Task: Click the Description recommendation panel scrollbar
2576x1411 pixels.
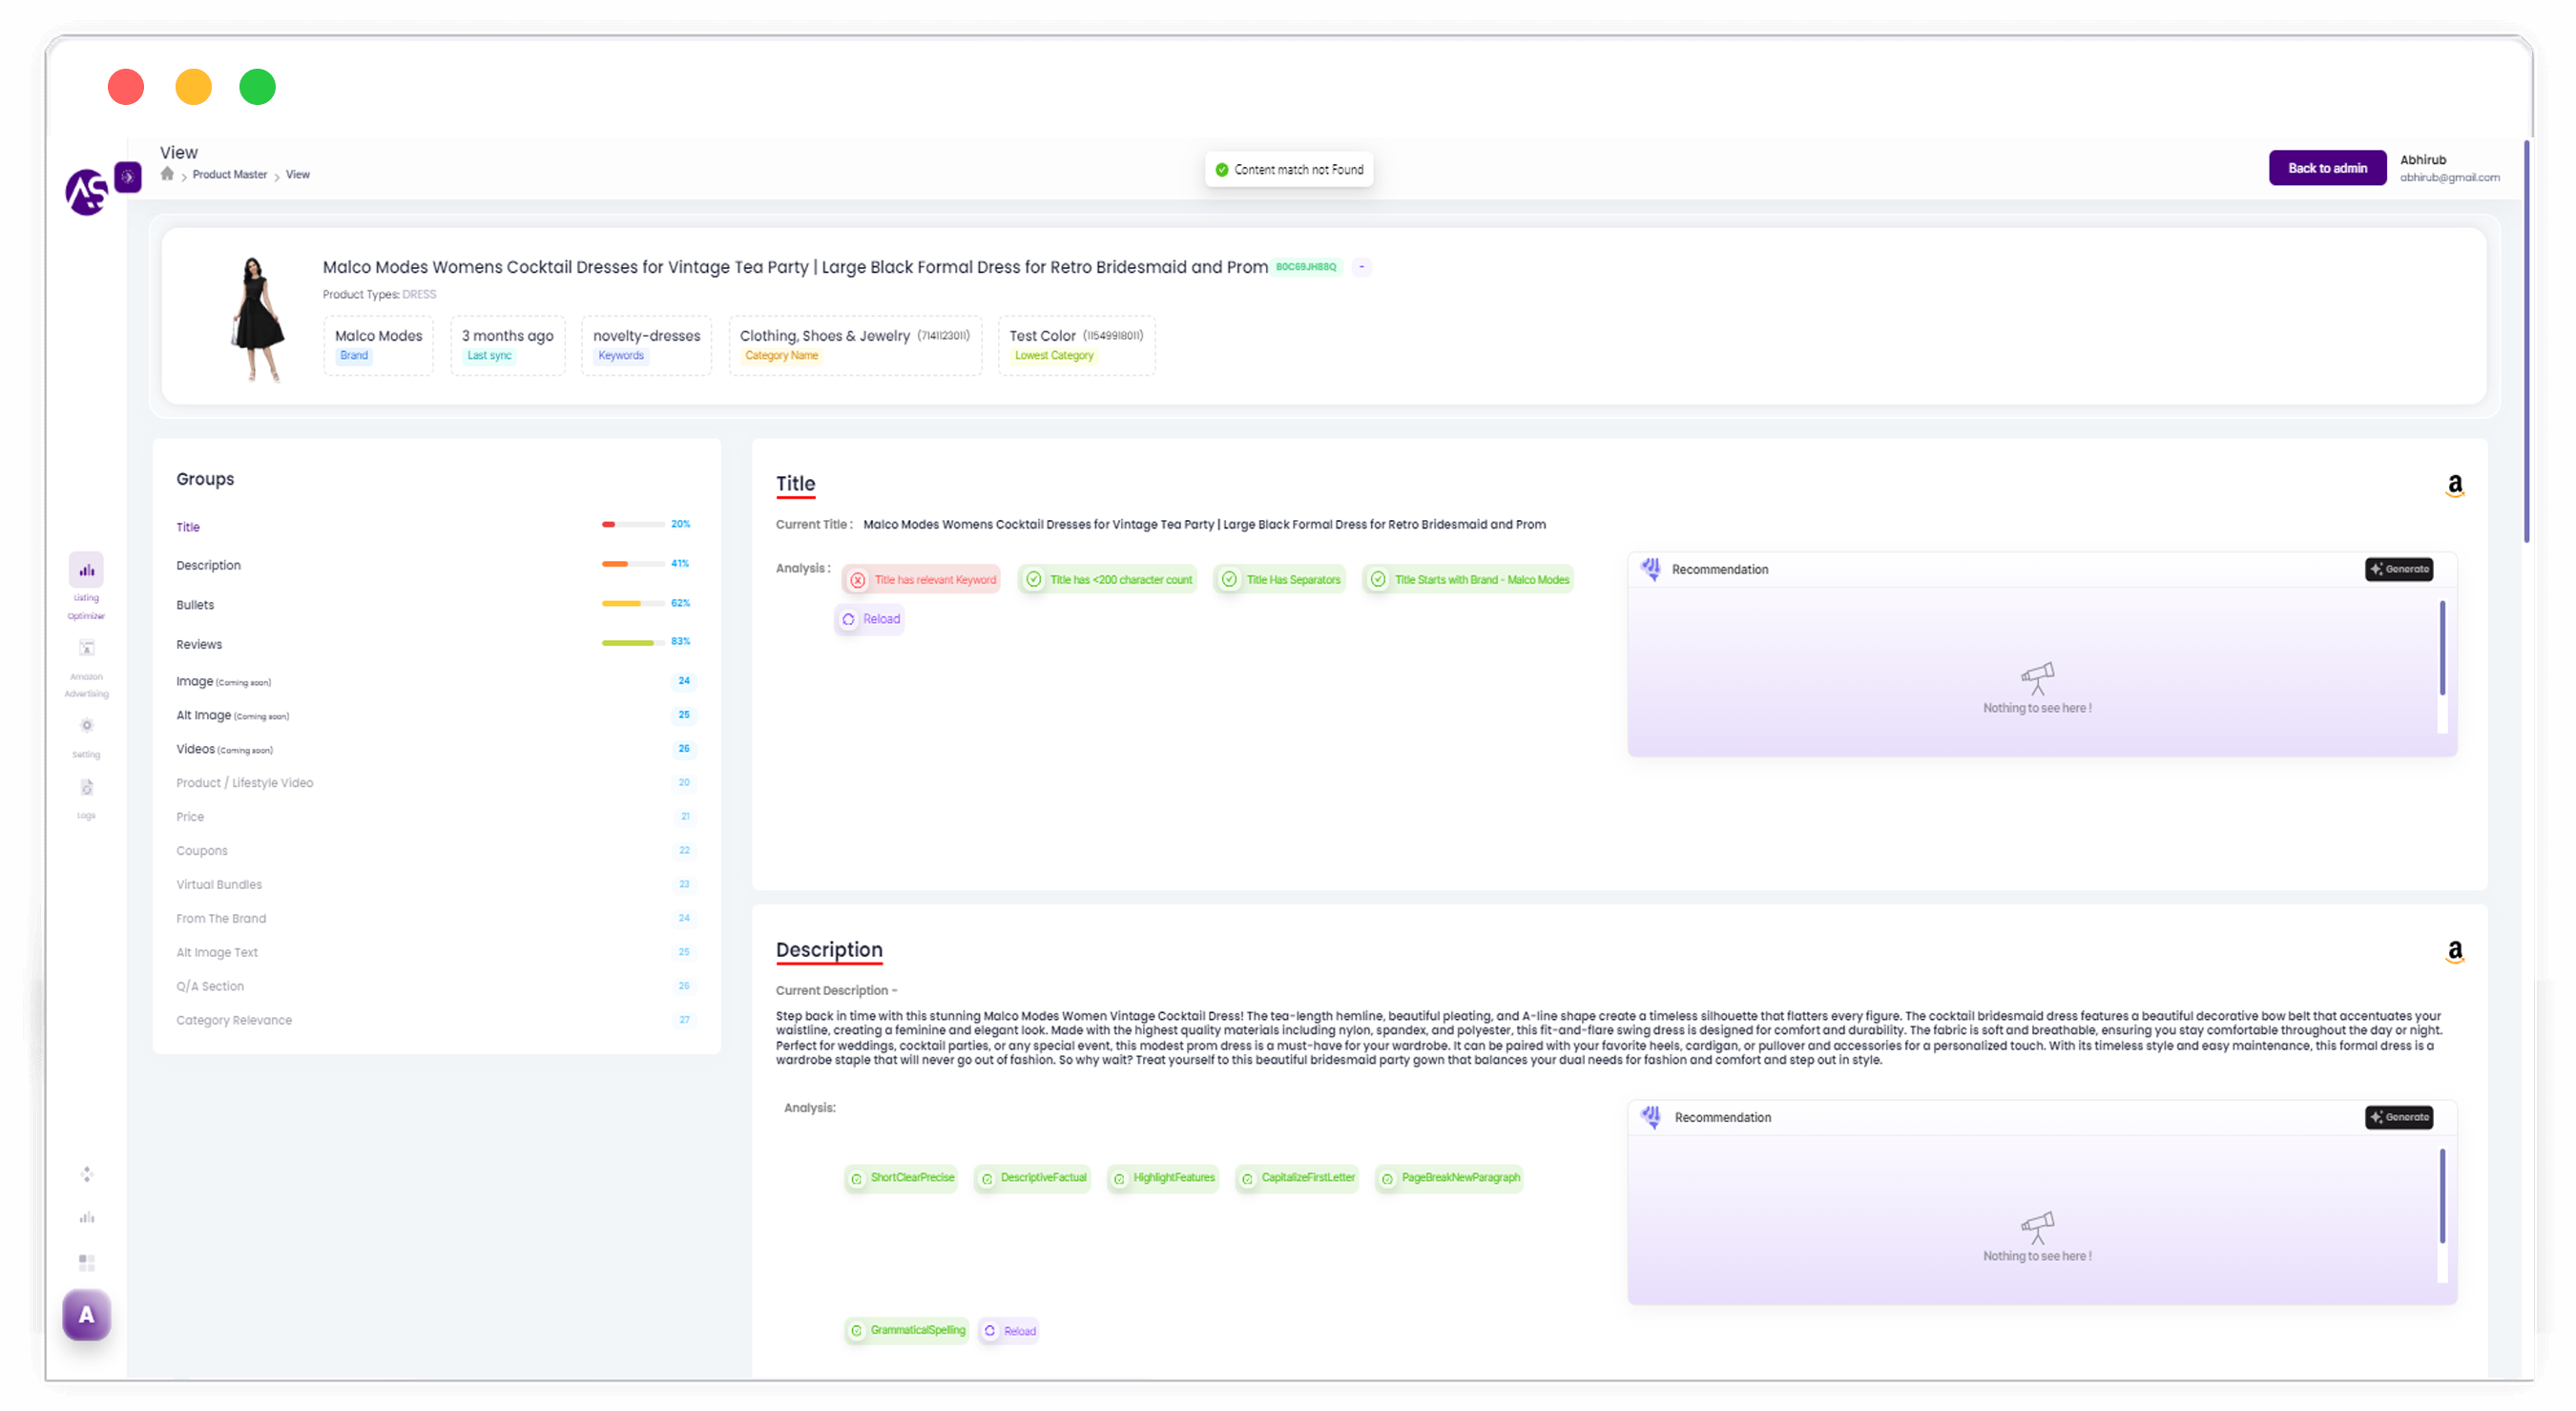Action: [2441, 1196]
